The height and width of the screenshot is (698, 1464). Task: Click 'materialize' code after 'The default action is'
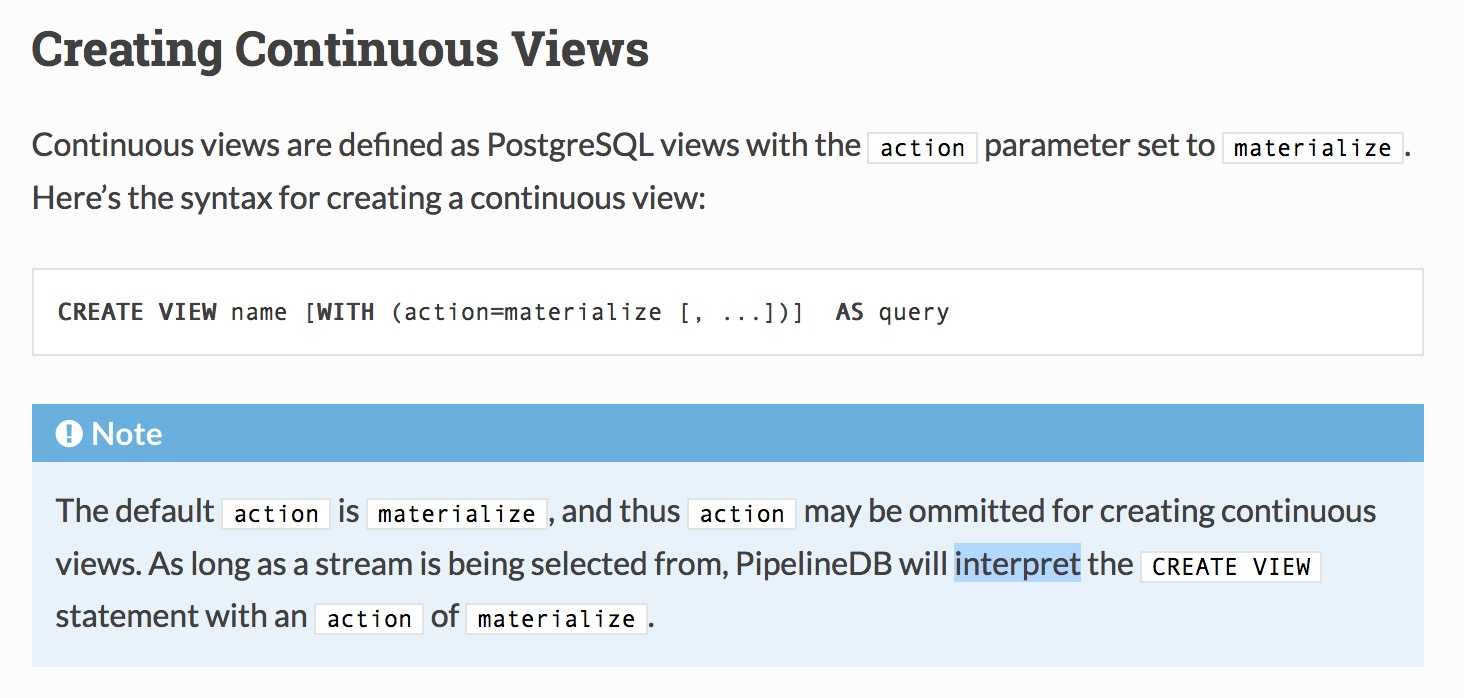click(457, 514)
